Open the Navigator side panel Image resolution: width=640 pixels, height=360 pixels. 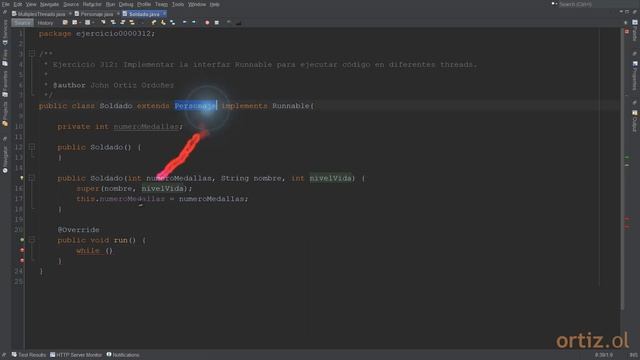click(x=5, y=159)
